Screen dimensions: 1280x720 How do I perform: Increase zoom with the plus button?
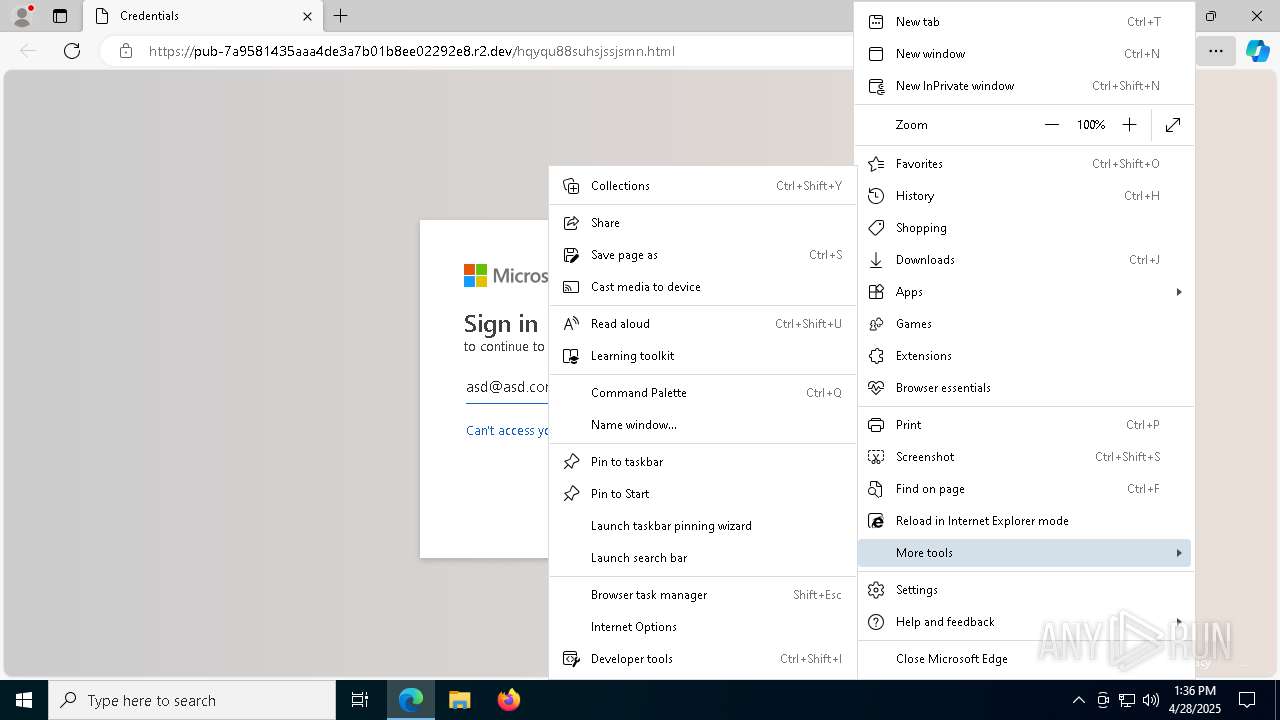tap(1129, 125)
